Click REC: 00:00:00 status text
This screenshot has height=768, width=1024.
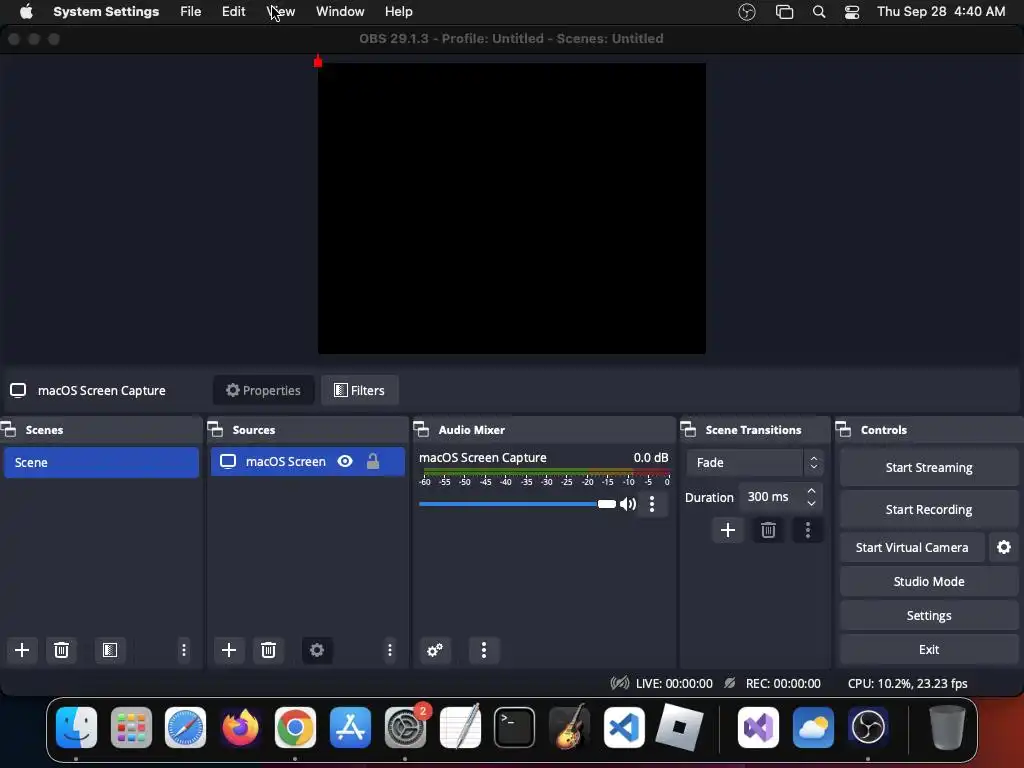tap(783, 683)
